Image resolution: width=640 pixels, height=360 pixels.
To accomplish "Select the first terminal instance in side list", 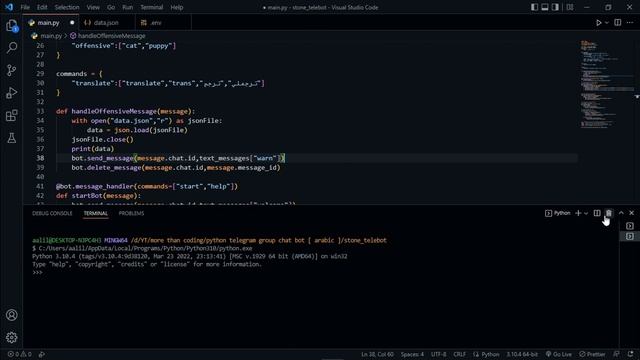I will point(630,226).
